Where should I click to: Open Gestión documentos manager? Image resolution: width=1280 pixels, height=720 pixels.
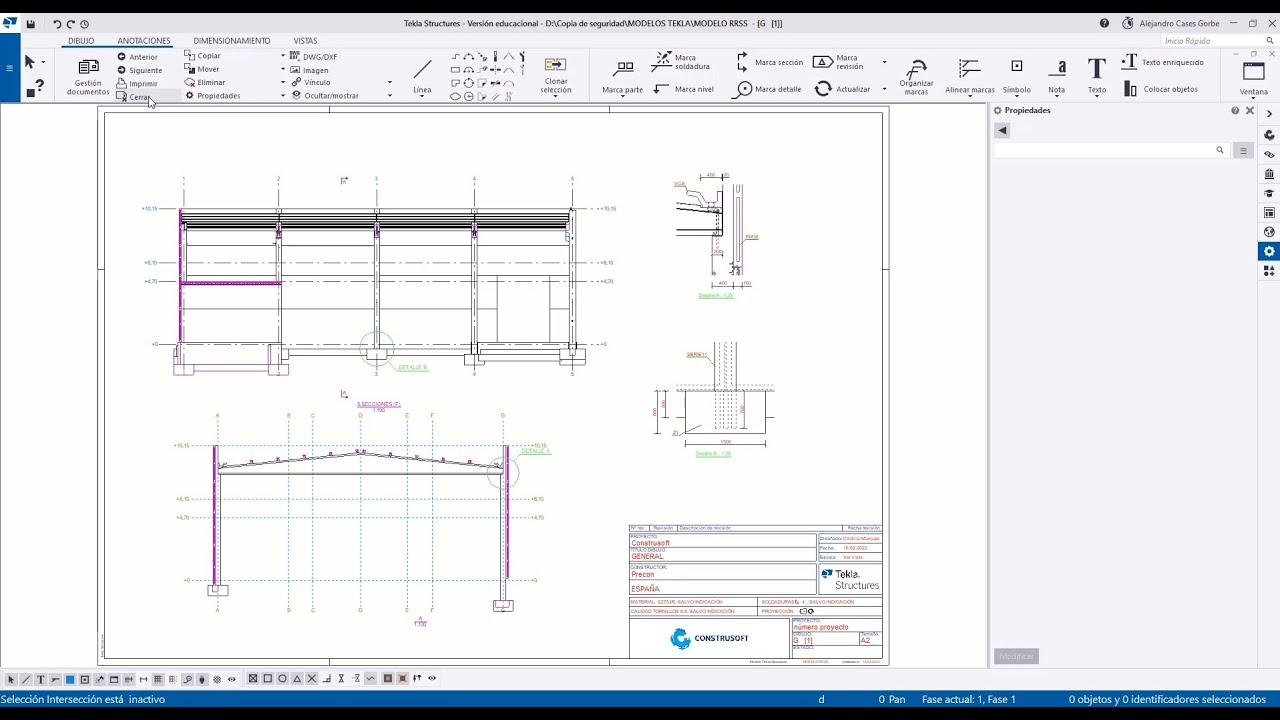(x=88, y=76)
